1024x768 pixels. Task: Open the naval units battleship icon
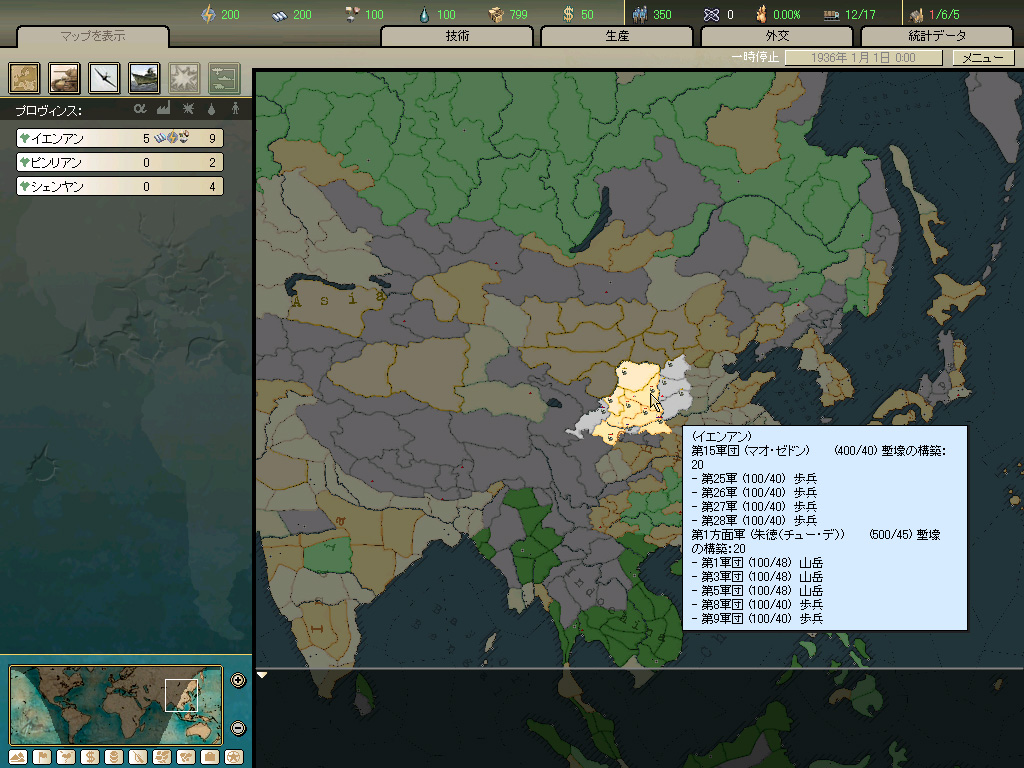tap(144, 78)
